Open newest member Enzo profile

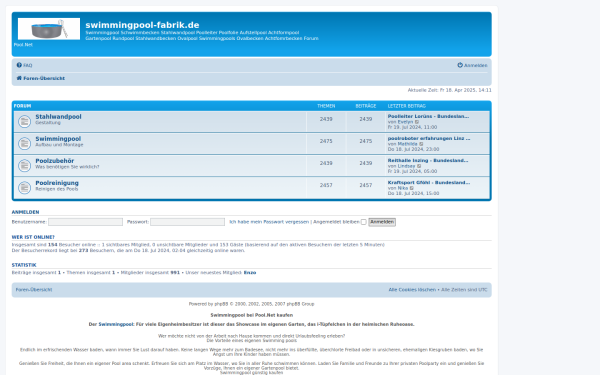[250, 273]
